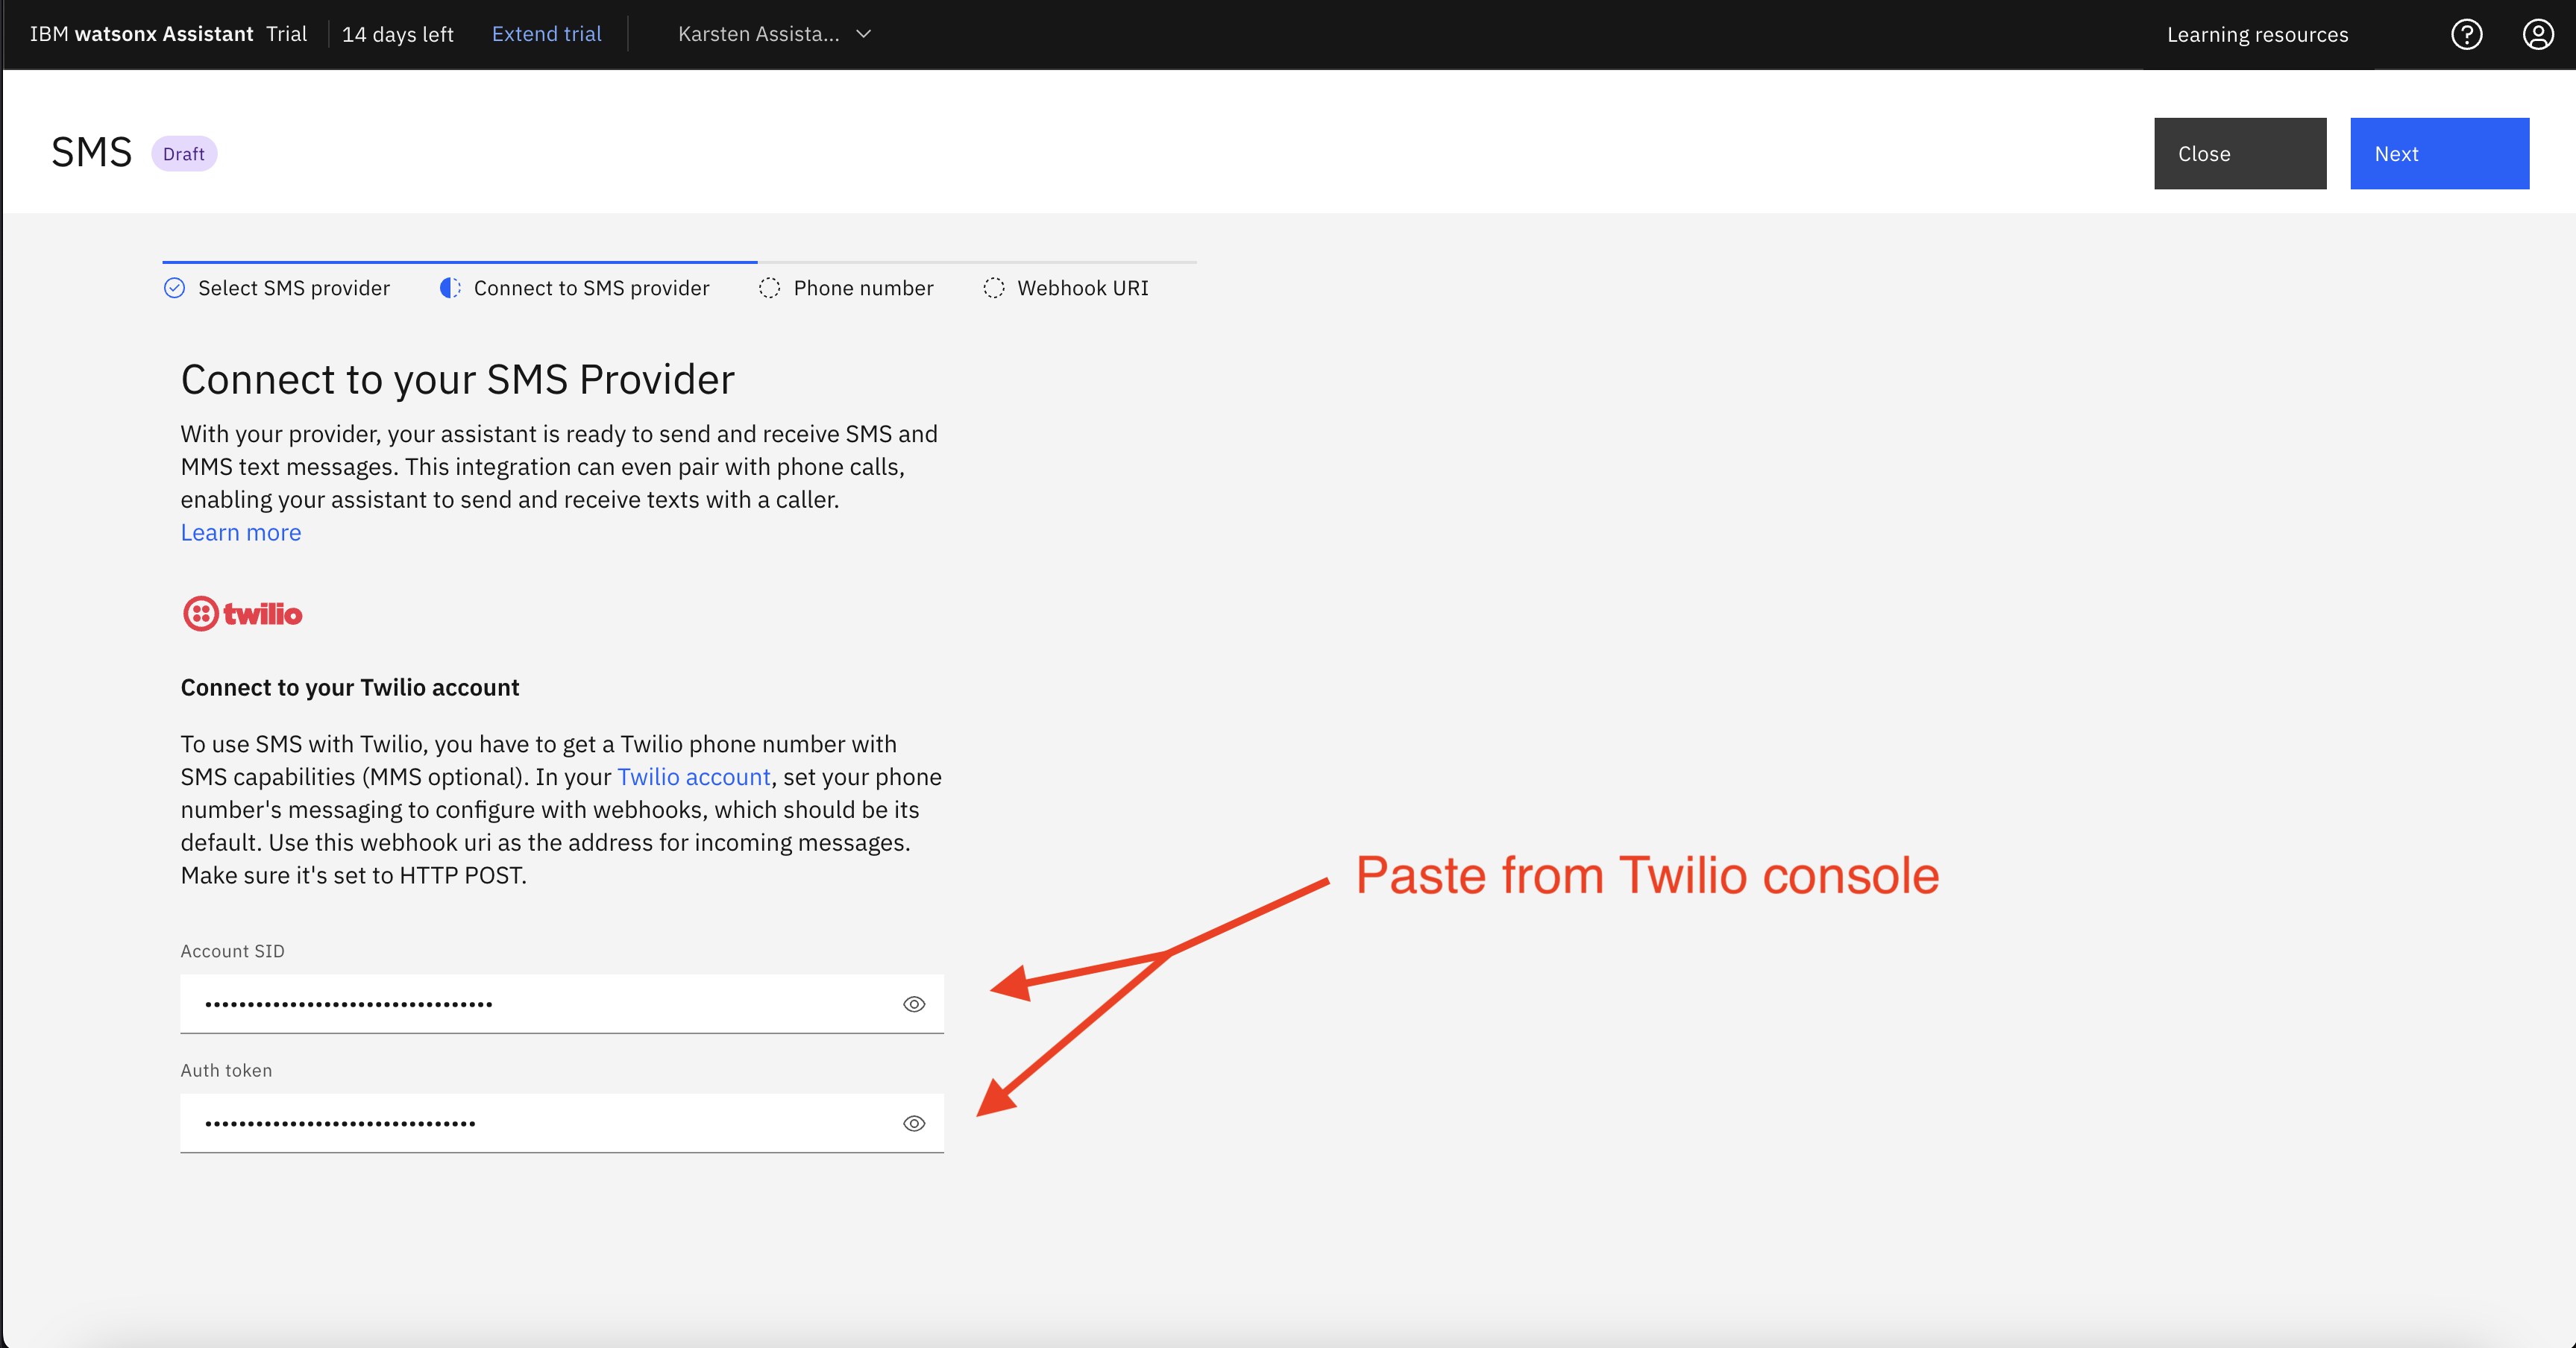2576x1348 pixels.
Task: Open the help question-mark icon
Action: [2466, 34]
